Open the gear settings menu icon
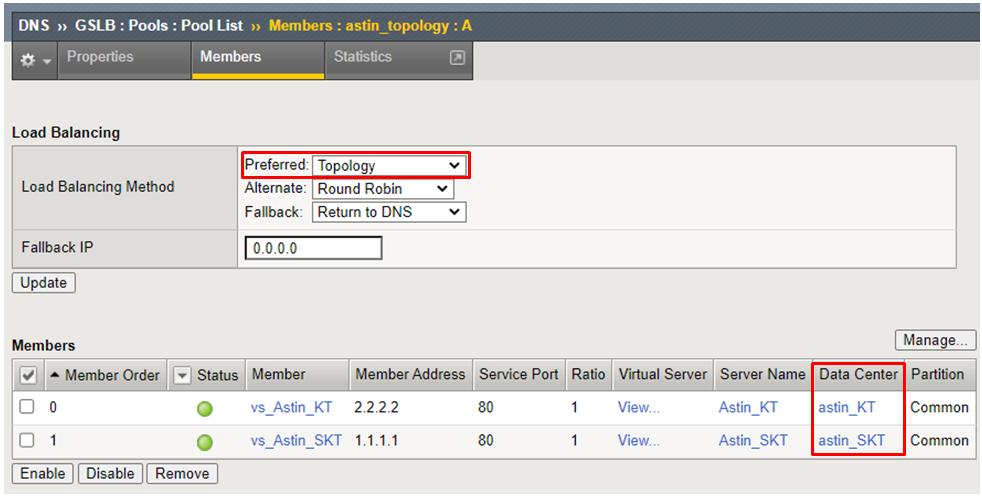 (x=35, y=61)
